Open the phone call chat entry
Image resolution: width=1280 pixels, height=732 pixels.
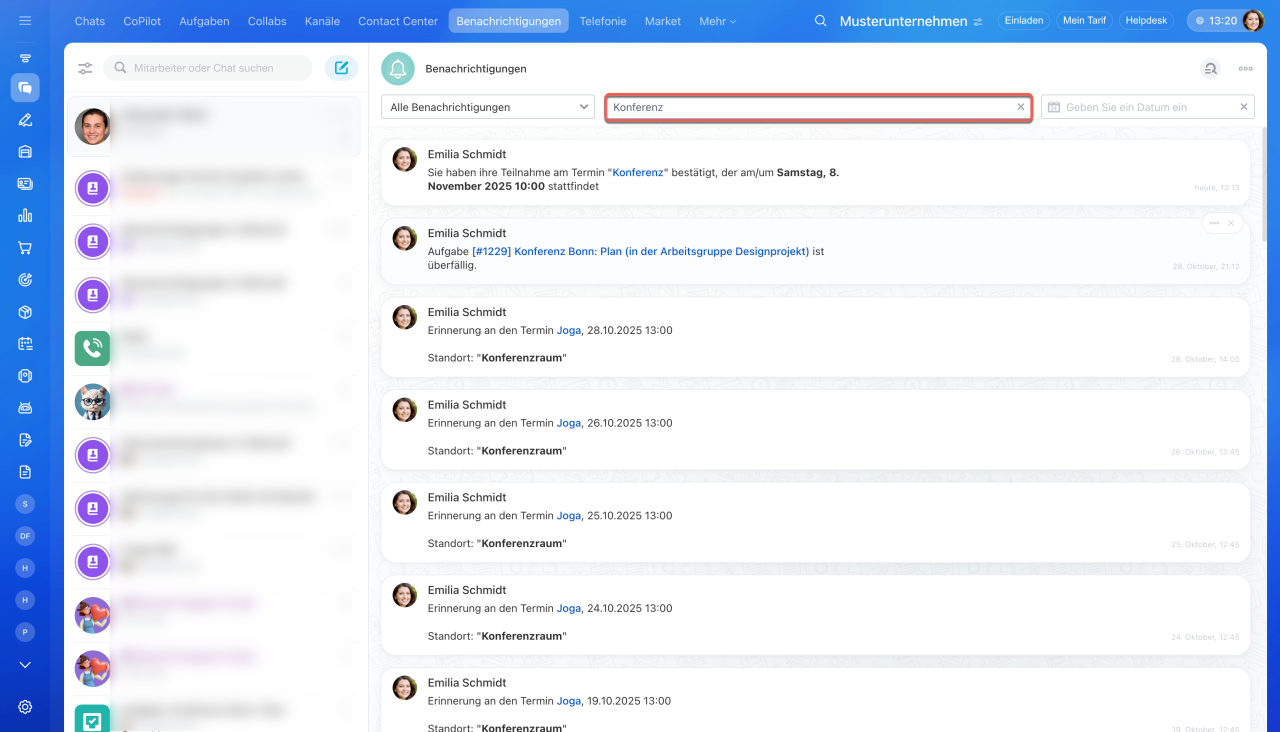pyautogui.click(x=92, y=348)
